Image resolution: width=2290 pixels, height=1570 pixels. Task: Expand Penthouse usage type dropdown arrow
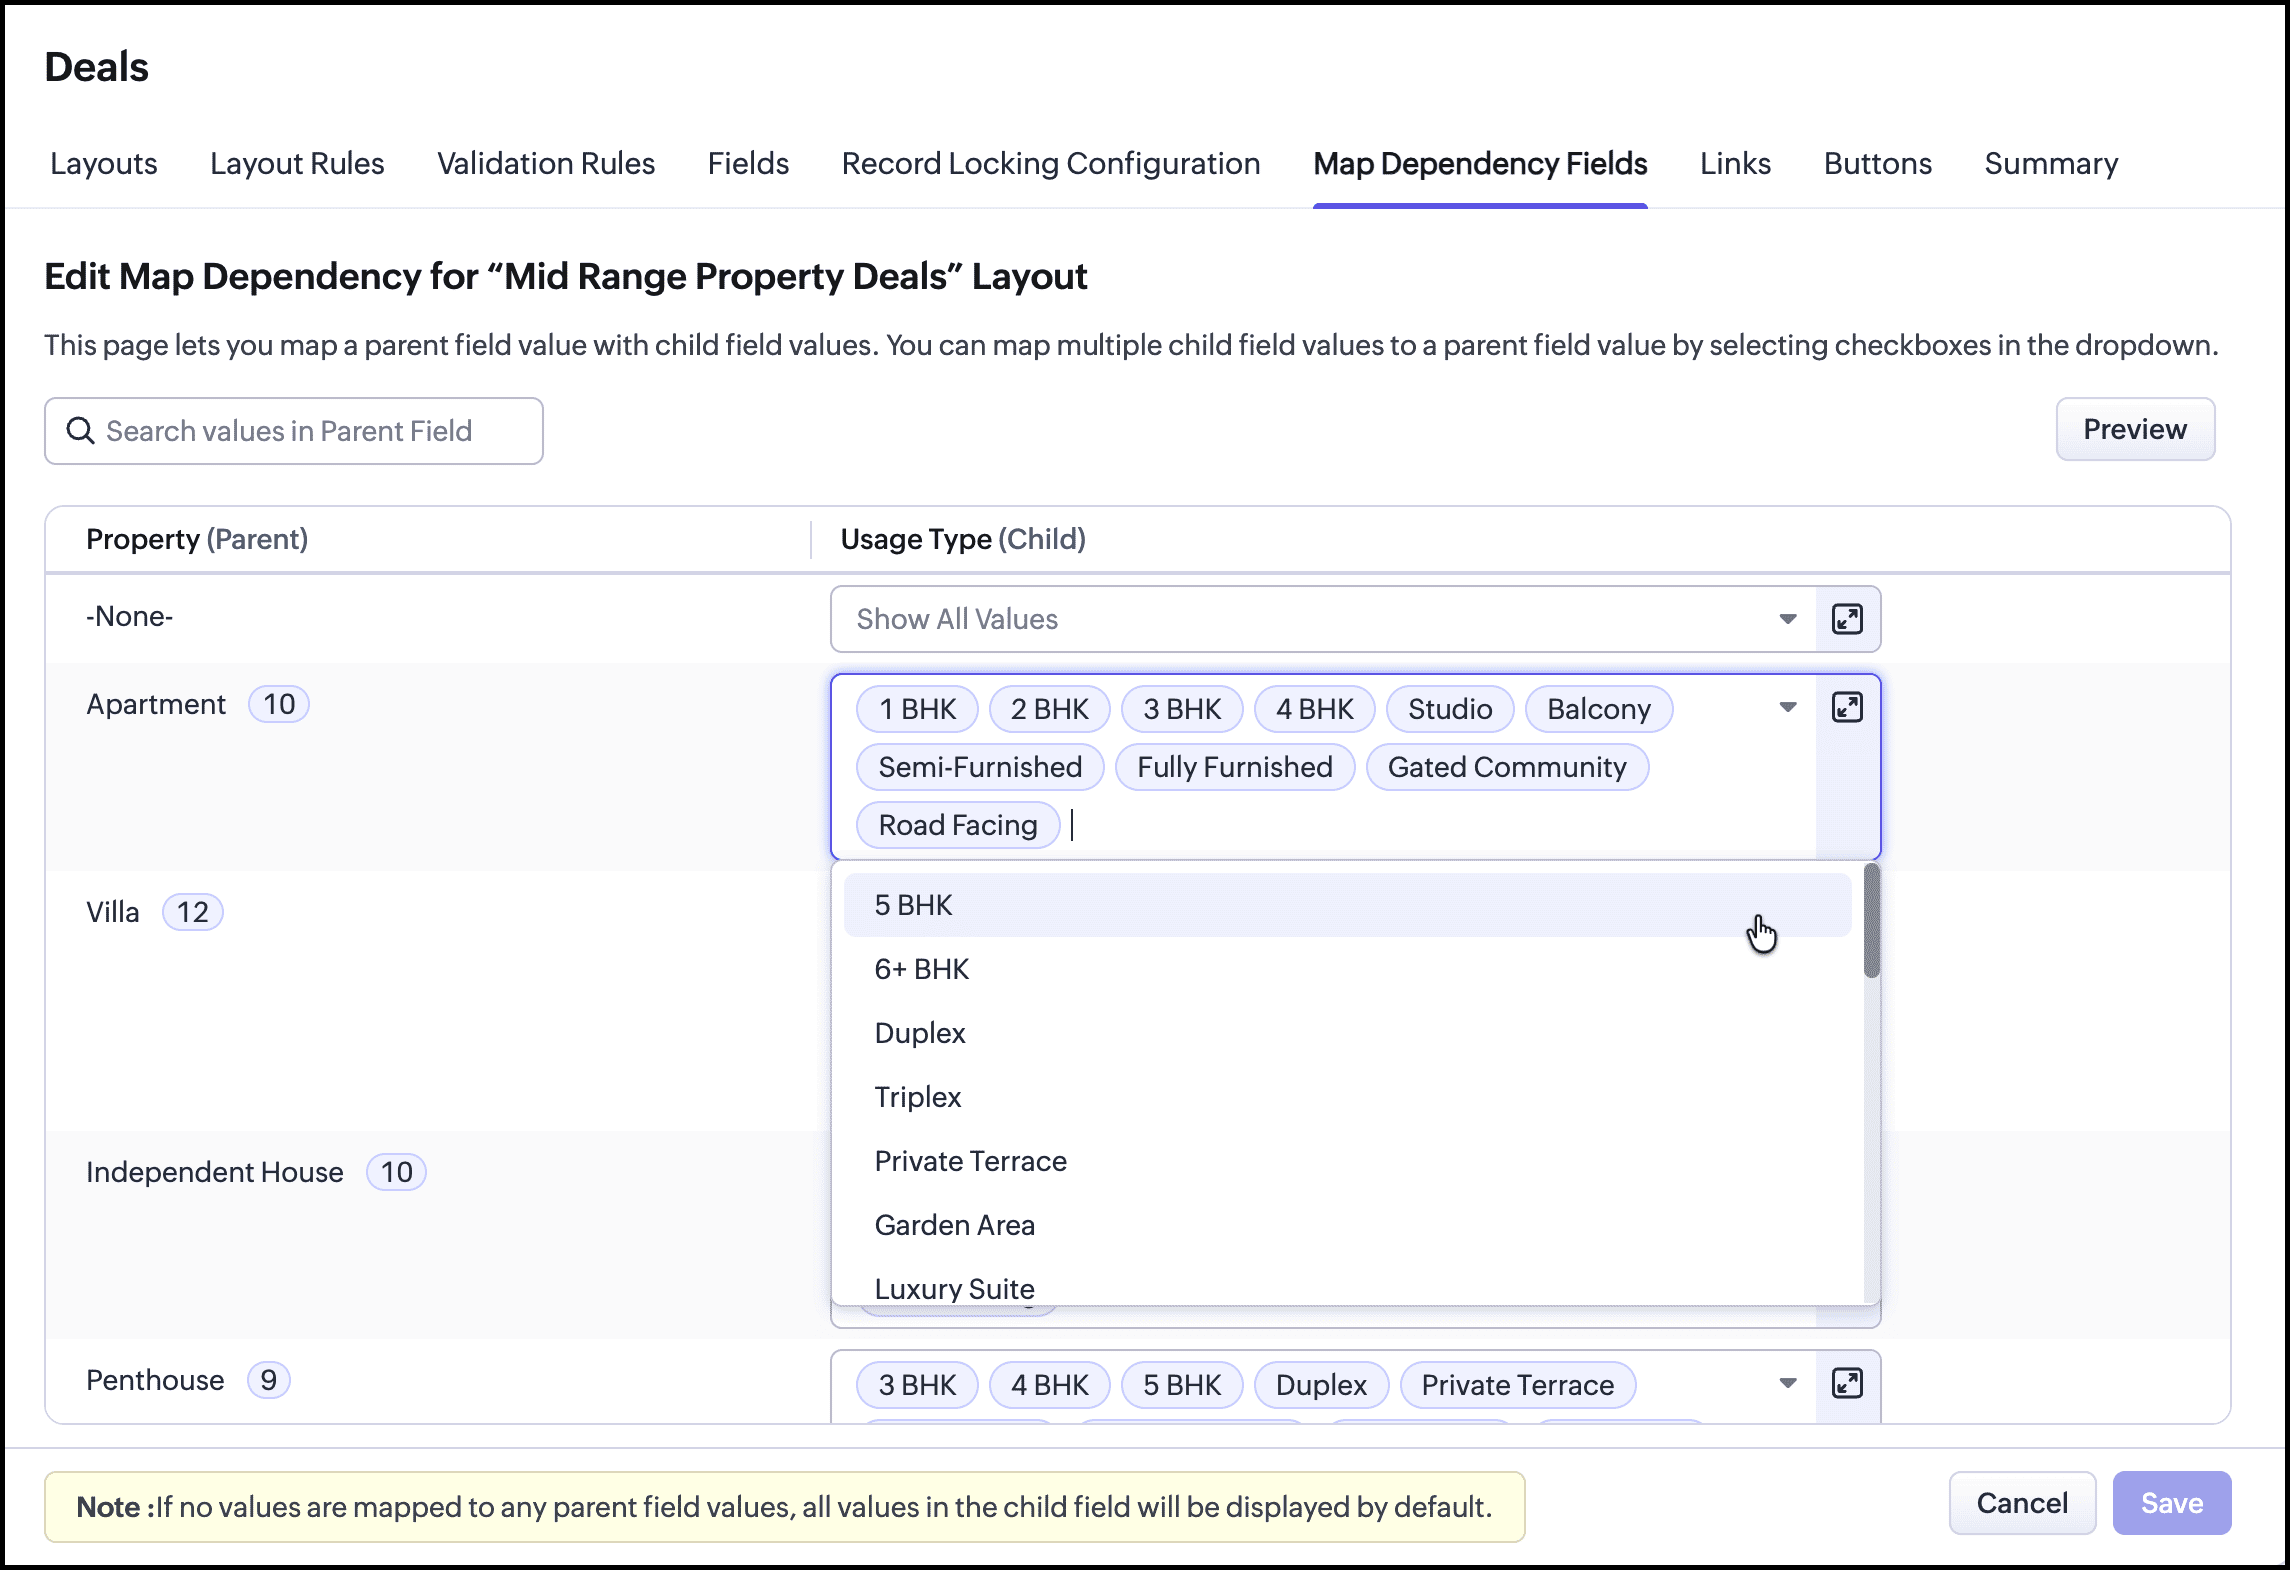pos(1787,1383)
